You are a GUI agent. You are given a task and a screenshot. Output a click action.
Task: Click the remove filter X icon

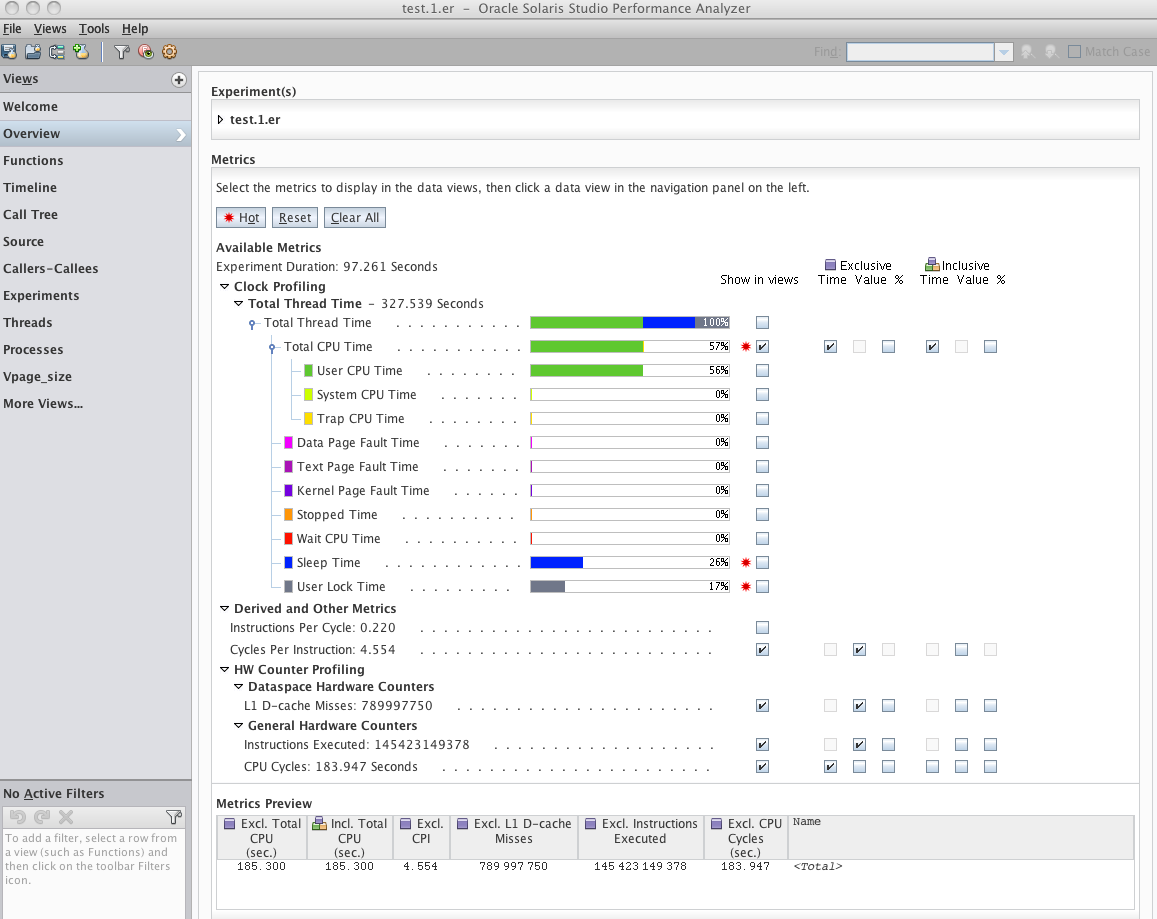point(66,816)
